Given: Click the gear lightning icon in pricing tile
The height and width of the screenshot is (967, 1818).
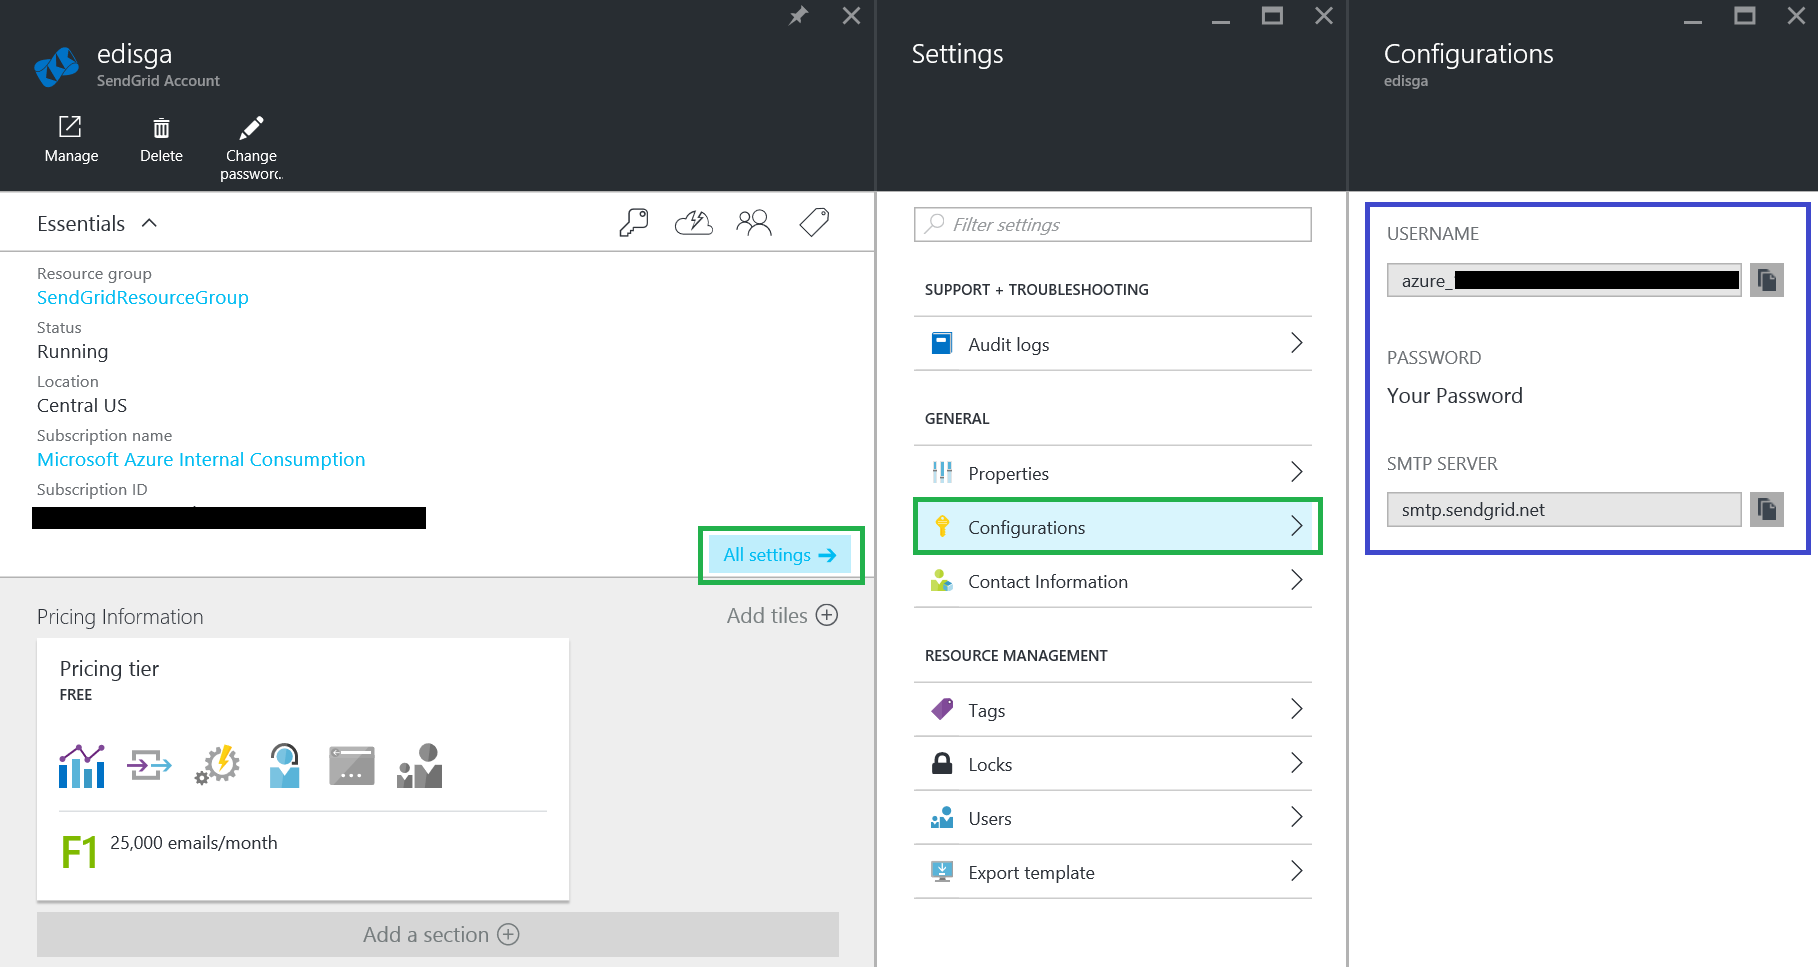Looking at the screenshot, I should click(x=217, y=766).
